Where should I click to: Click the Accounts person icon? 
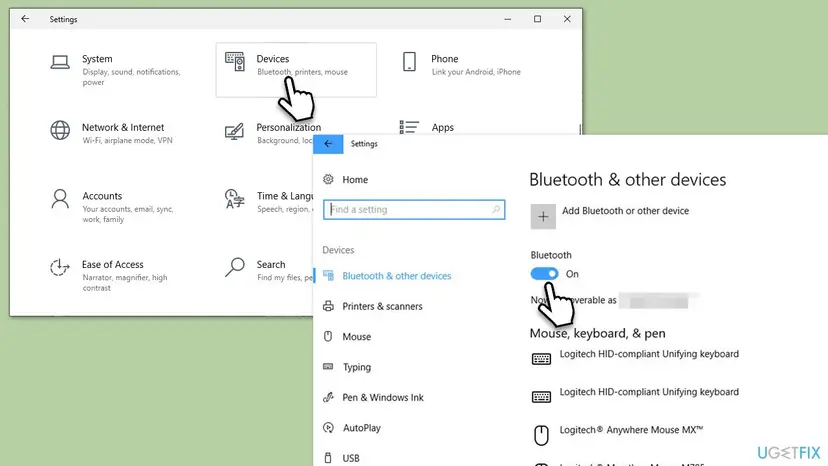coord(60,199)
